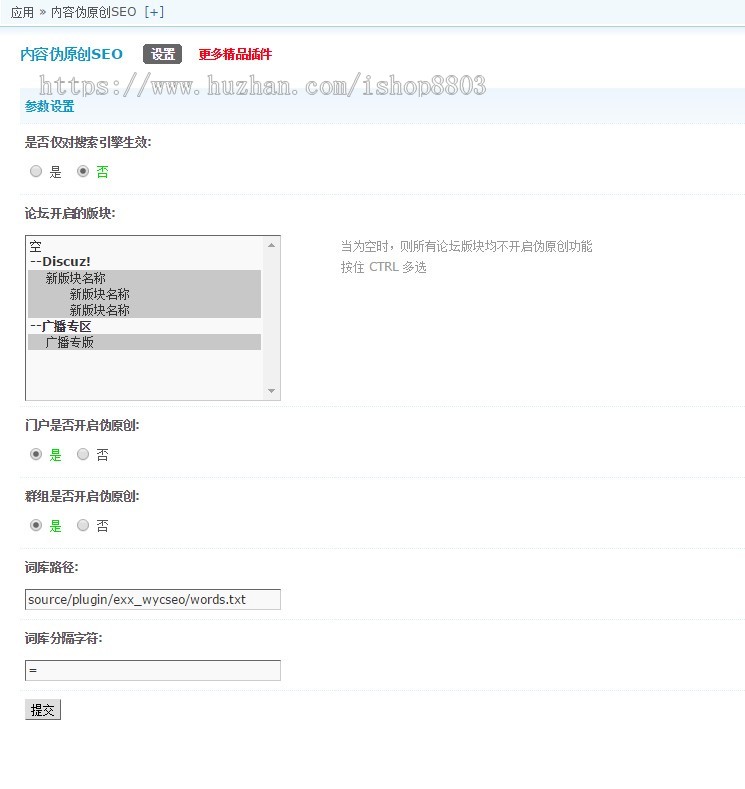Select 是 for 是否仅对搜索引擎生效
The image size is (745, 789).
click(x=36, y=172)
